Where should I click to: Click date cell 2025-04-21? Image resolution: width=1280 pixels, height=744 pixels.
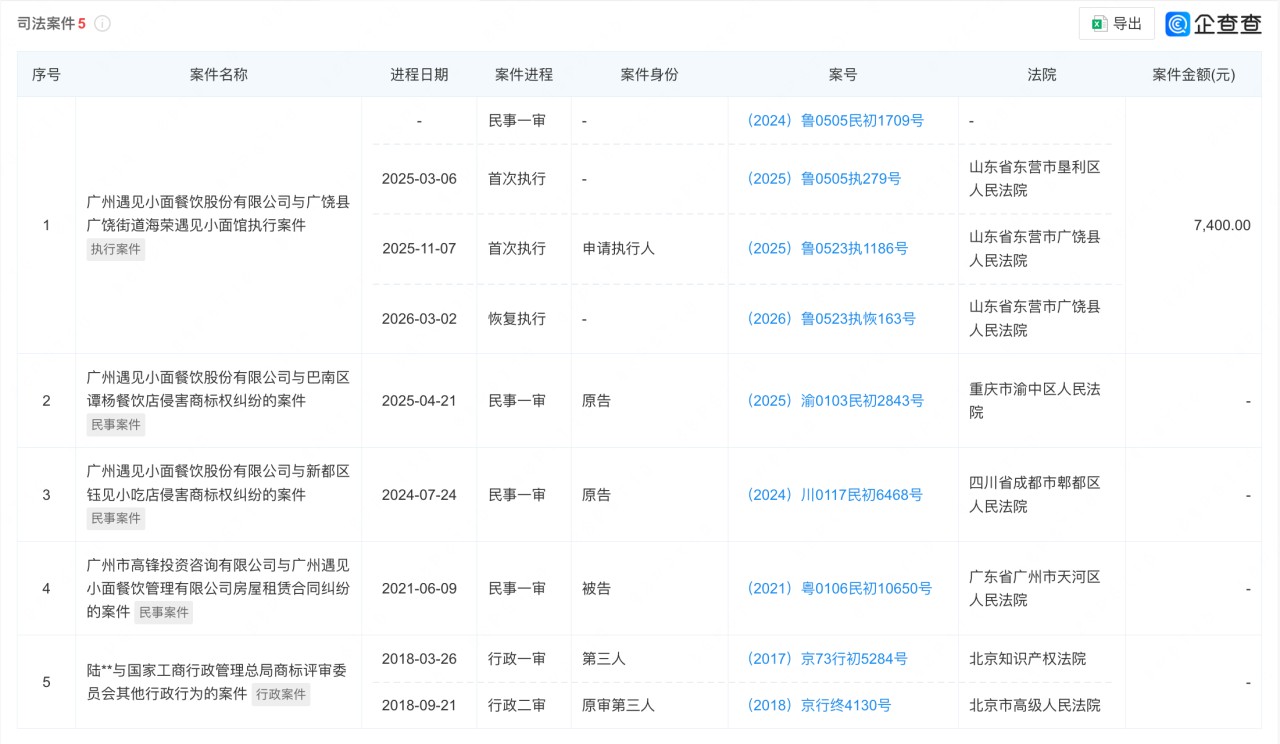tap(419, 400)
